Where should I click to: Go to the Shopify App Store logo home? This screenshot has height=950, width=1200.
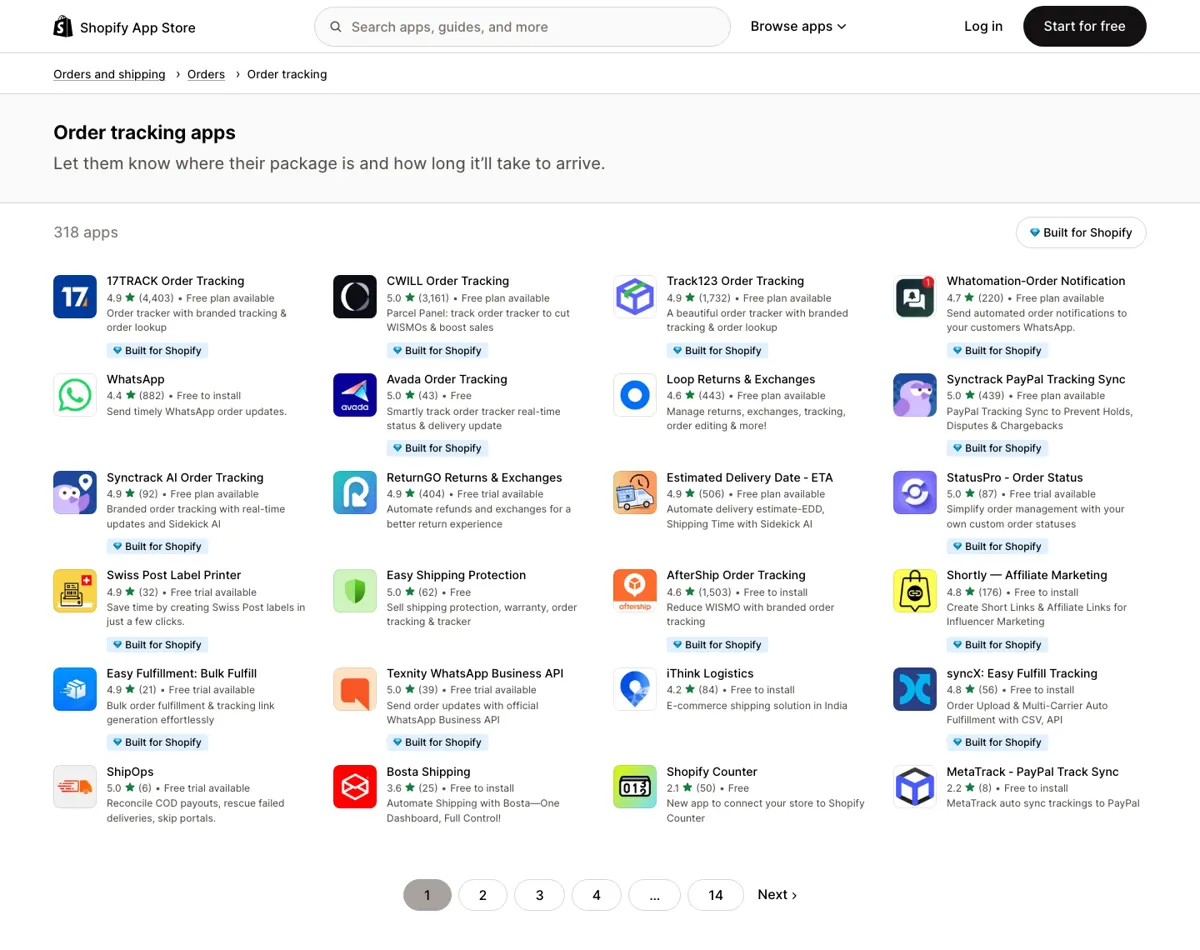pyautogui.click(x=124, y=27)
